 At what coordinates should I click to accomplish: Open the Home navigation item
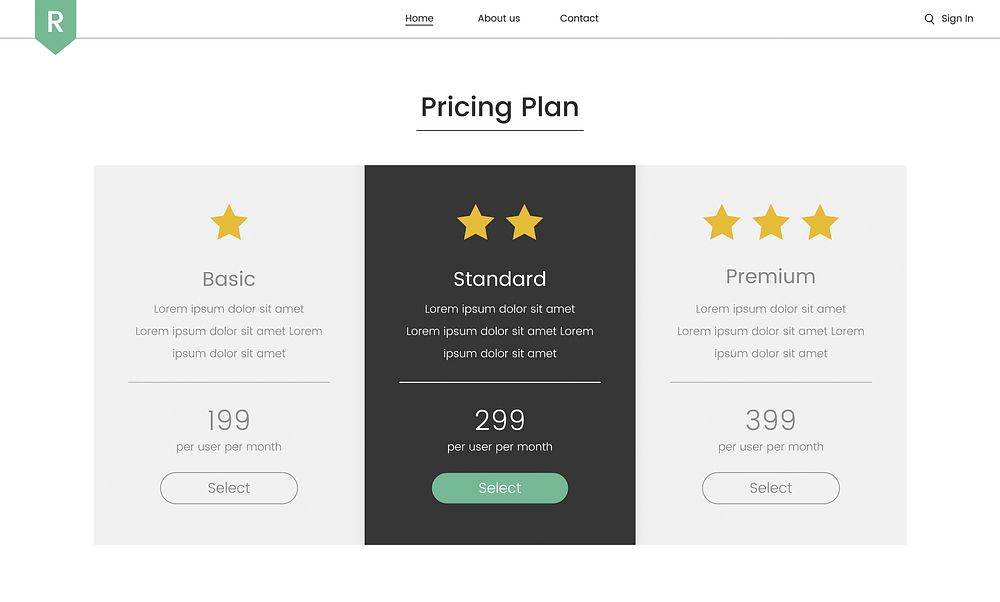[419, 17]
